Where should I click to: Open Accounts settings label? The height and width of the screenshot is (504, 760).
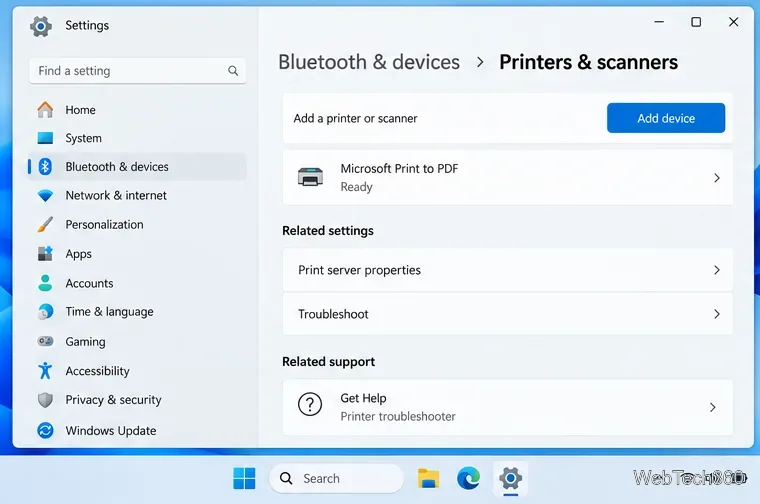pos(89,283)
